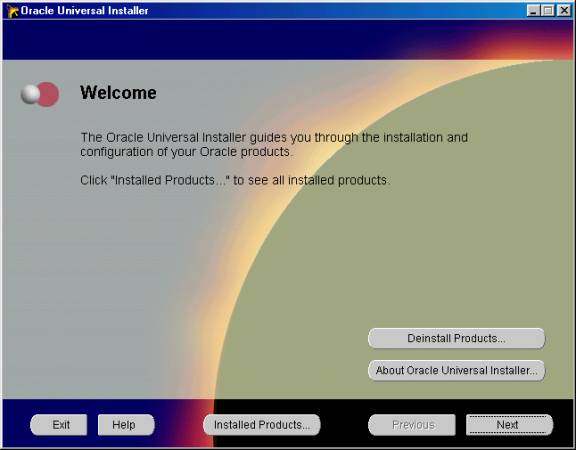Click the Welcome heading

[x=118, y=93]
